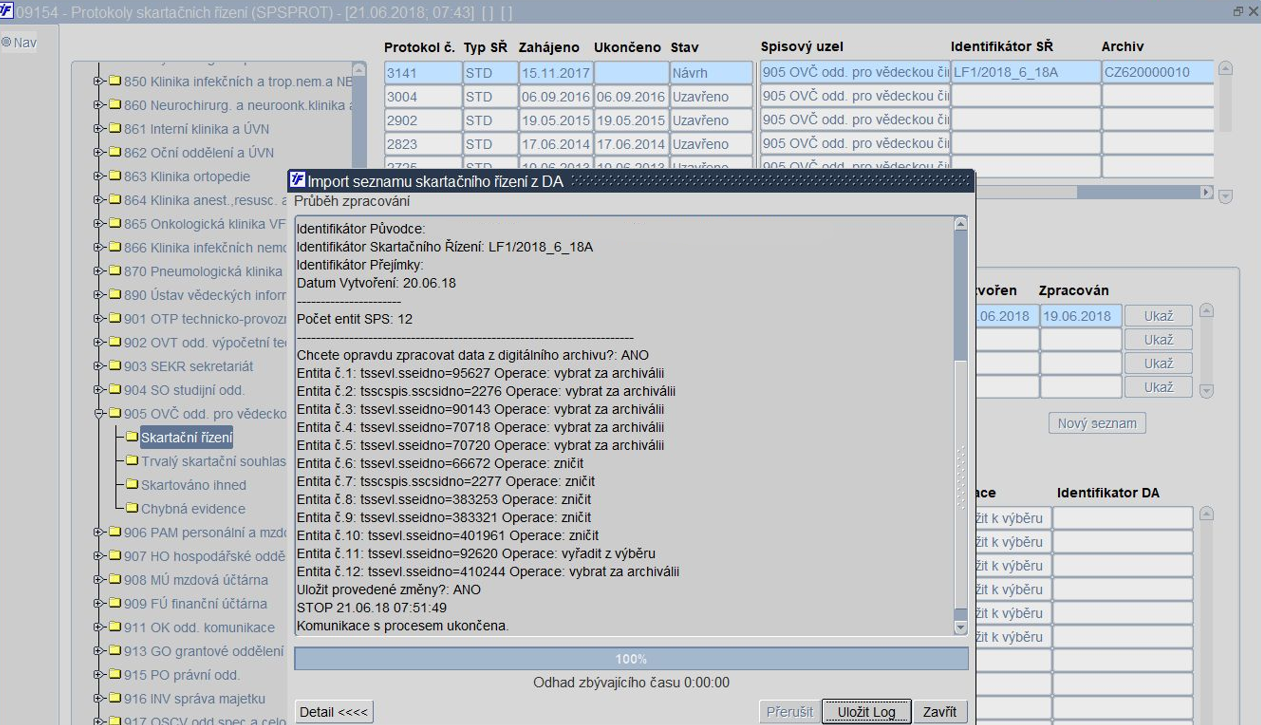Expand the 850 Klinika infekčních node
This screenshot has height=725, width=1261.
click(99, 81)
